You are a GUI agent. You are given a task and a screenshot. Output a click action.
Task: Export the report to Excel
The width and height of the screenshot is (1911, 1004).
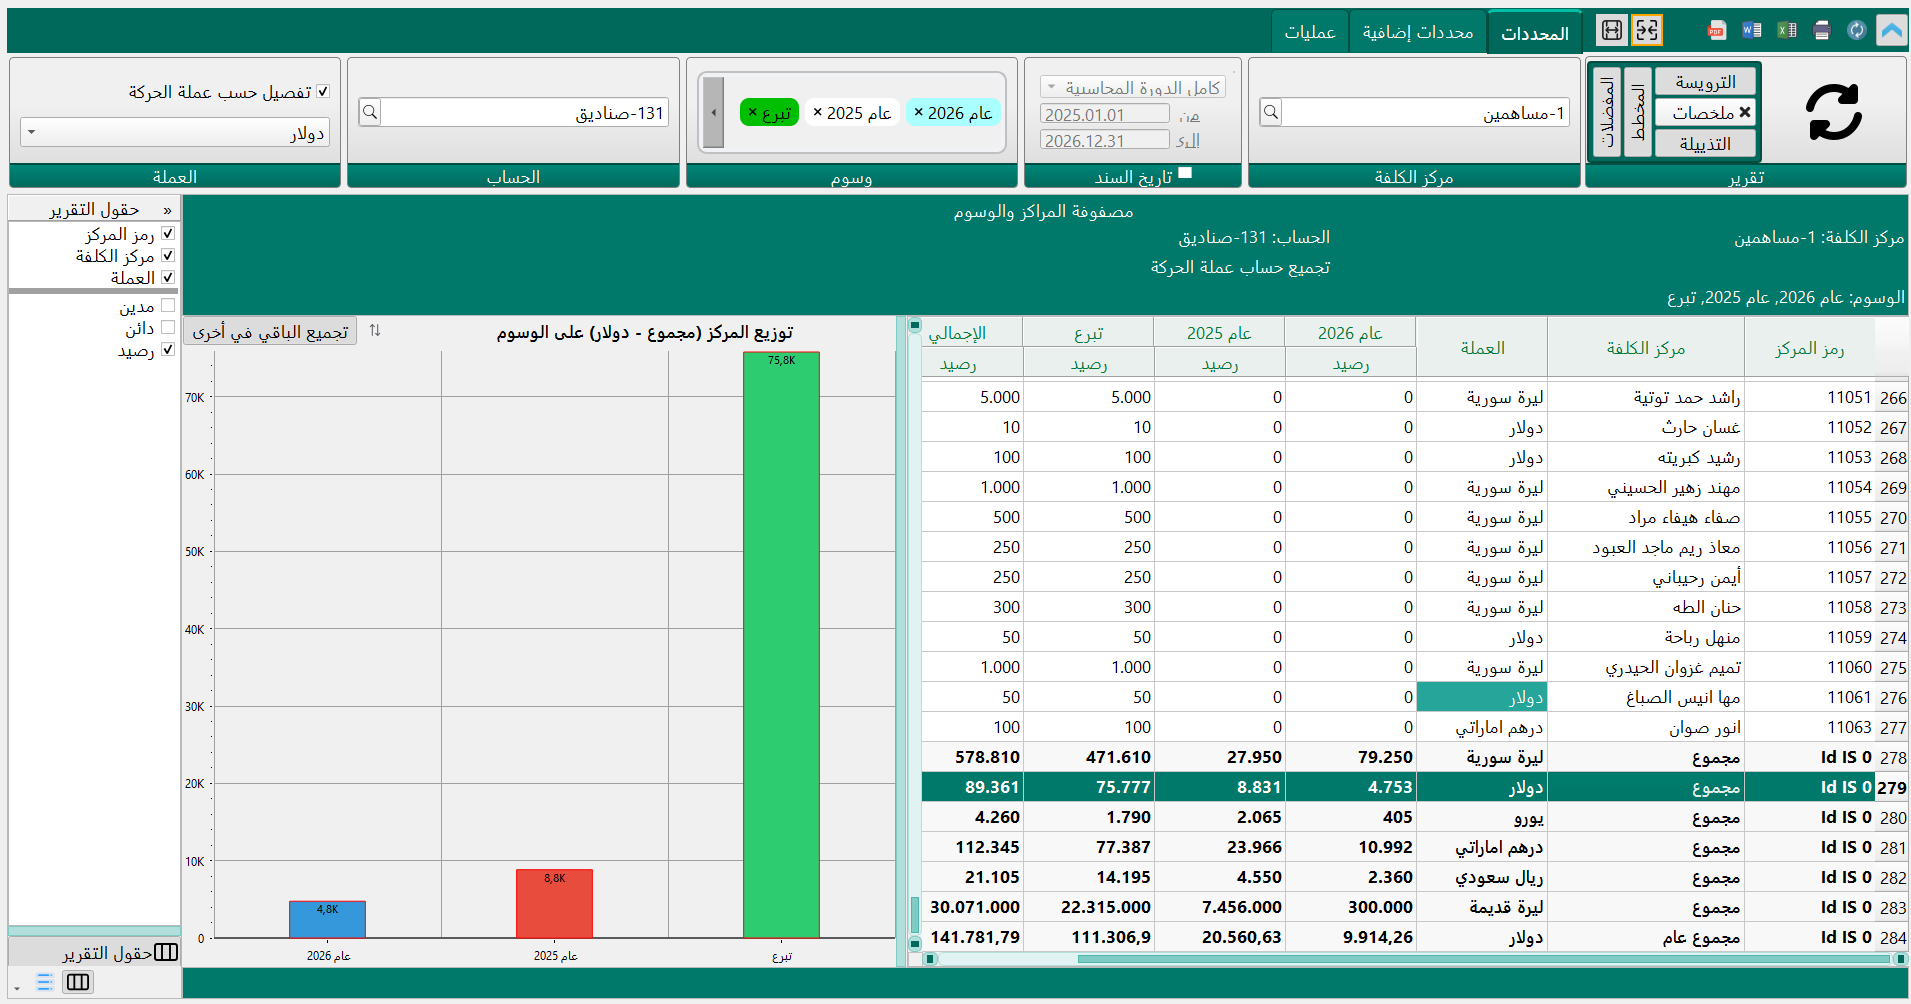(1786, 31)
